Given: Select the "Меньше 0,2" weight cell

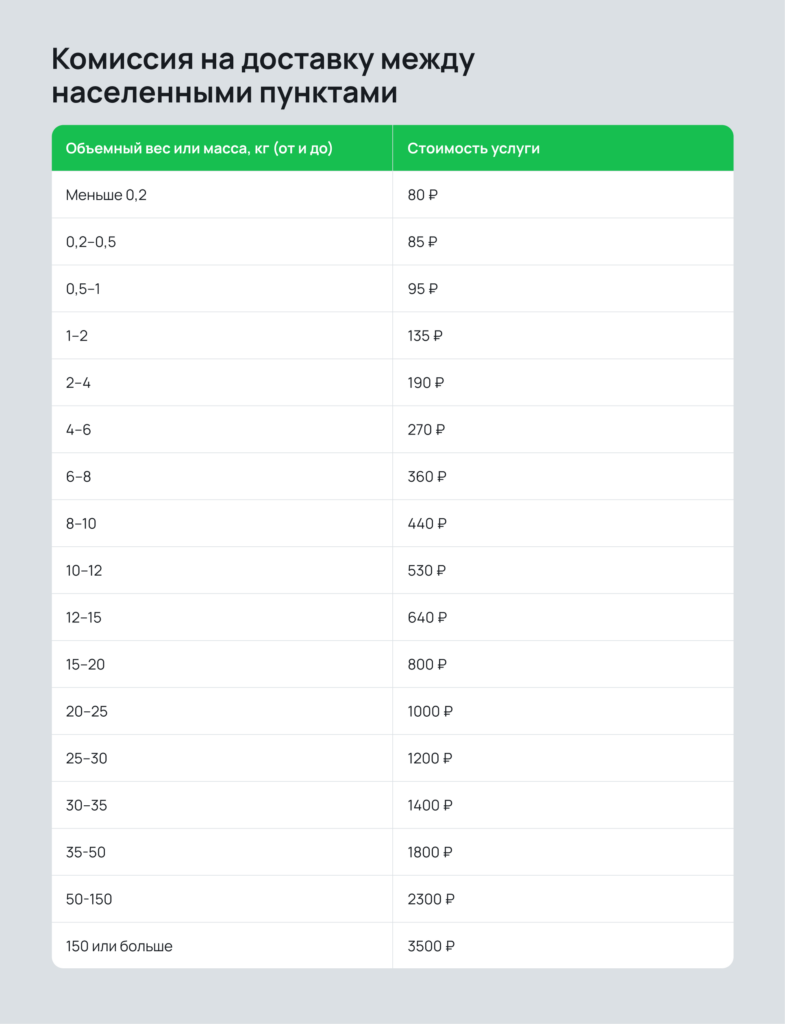Looking at the screenshot, I should pyautogui.click(x=106, y=195).
